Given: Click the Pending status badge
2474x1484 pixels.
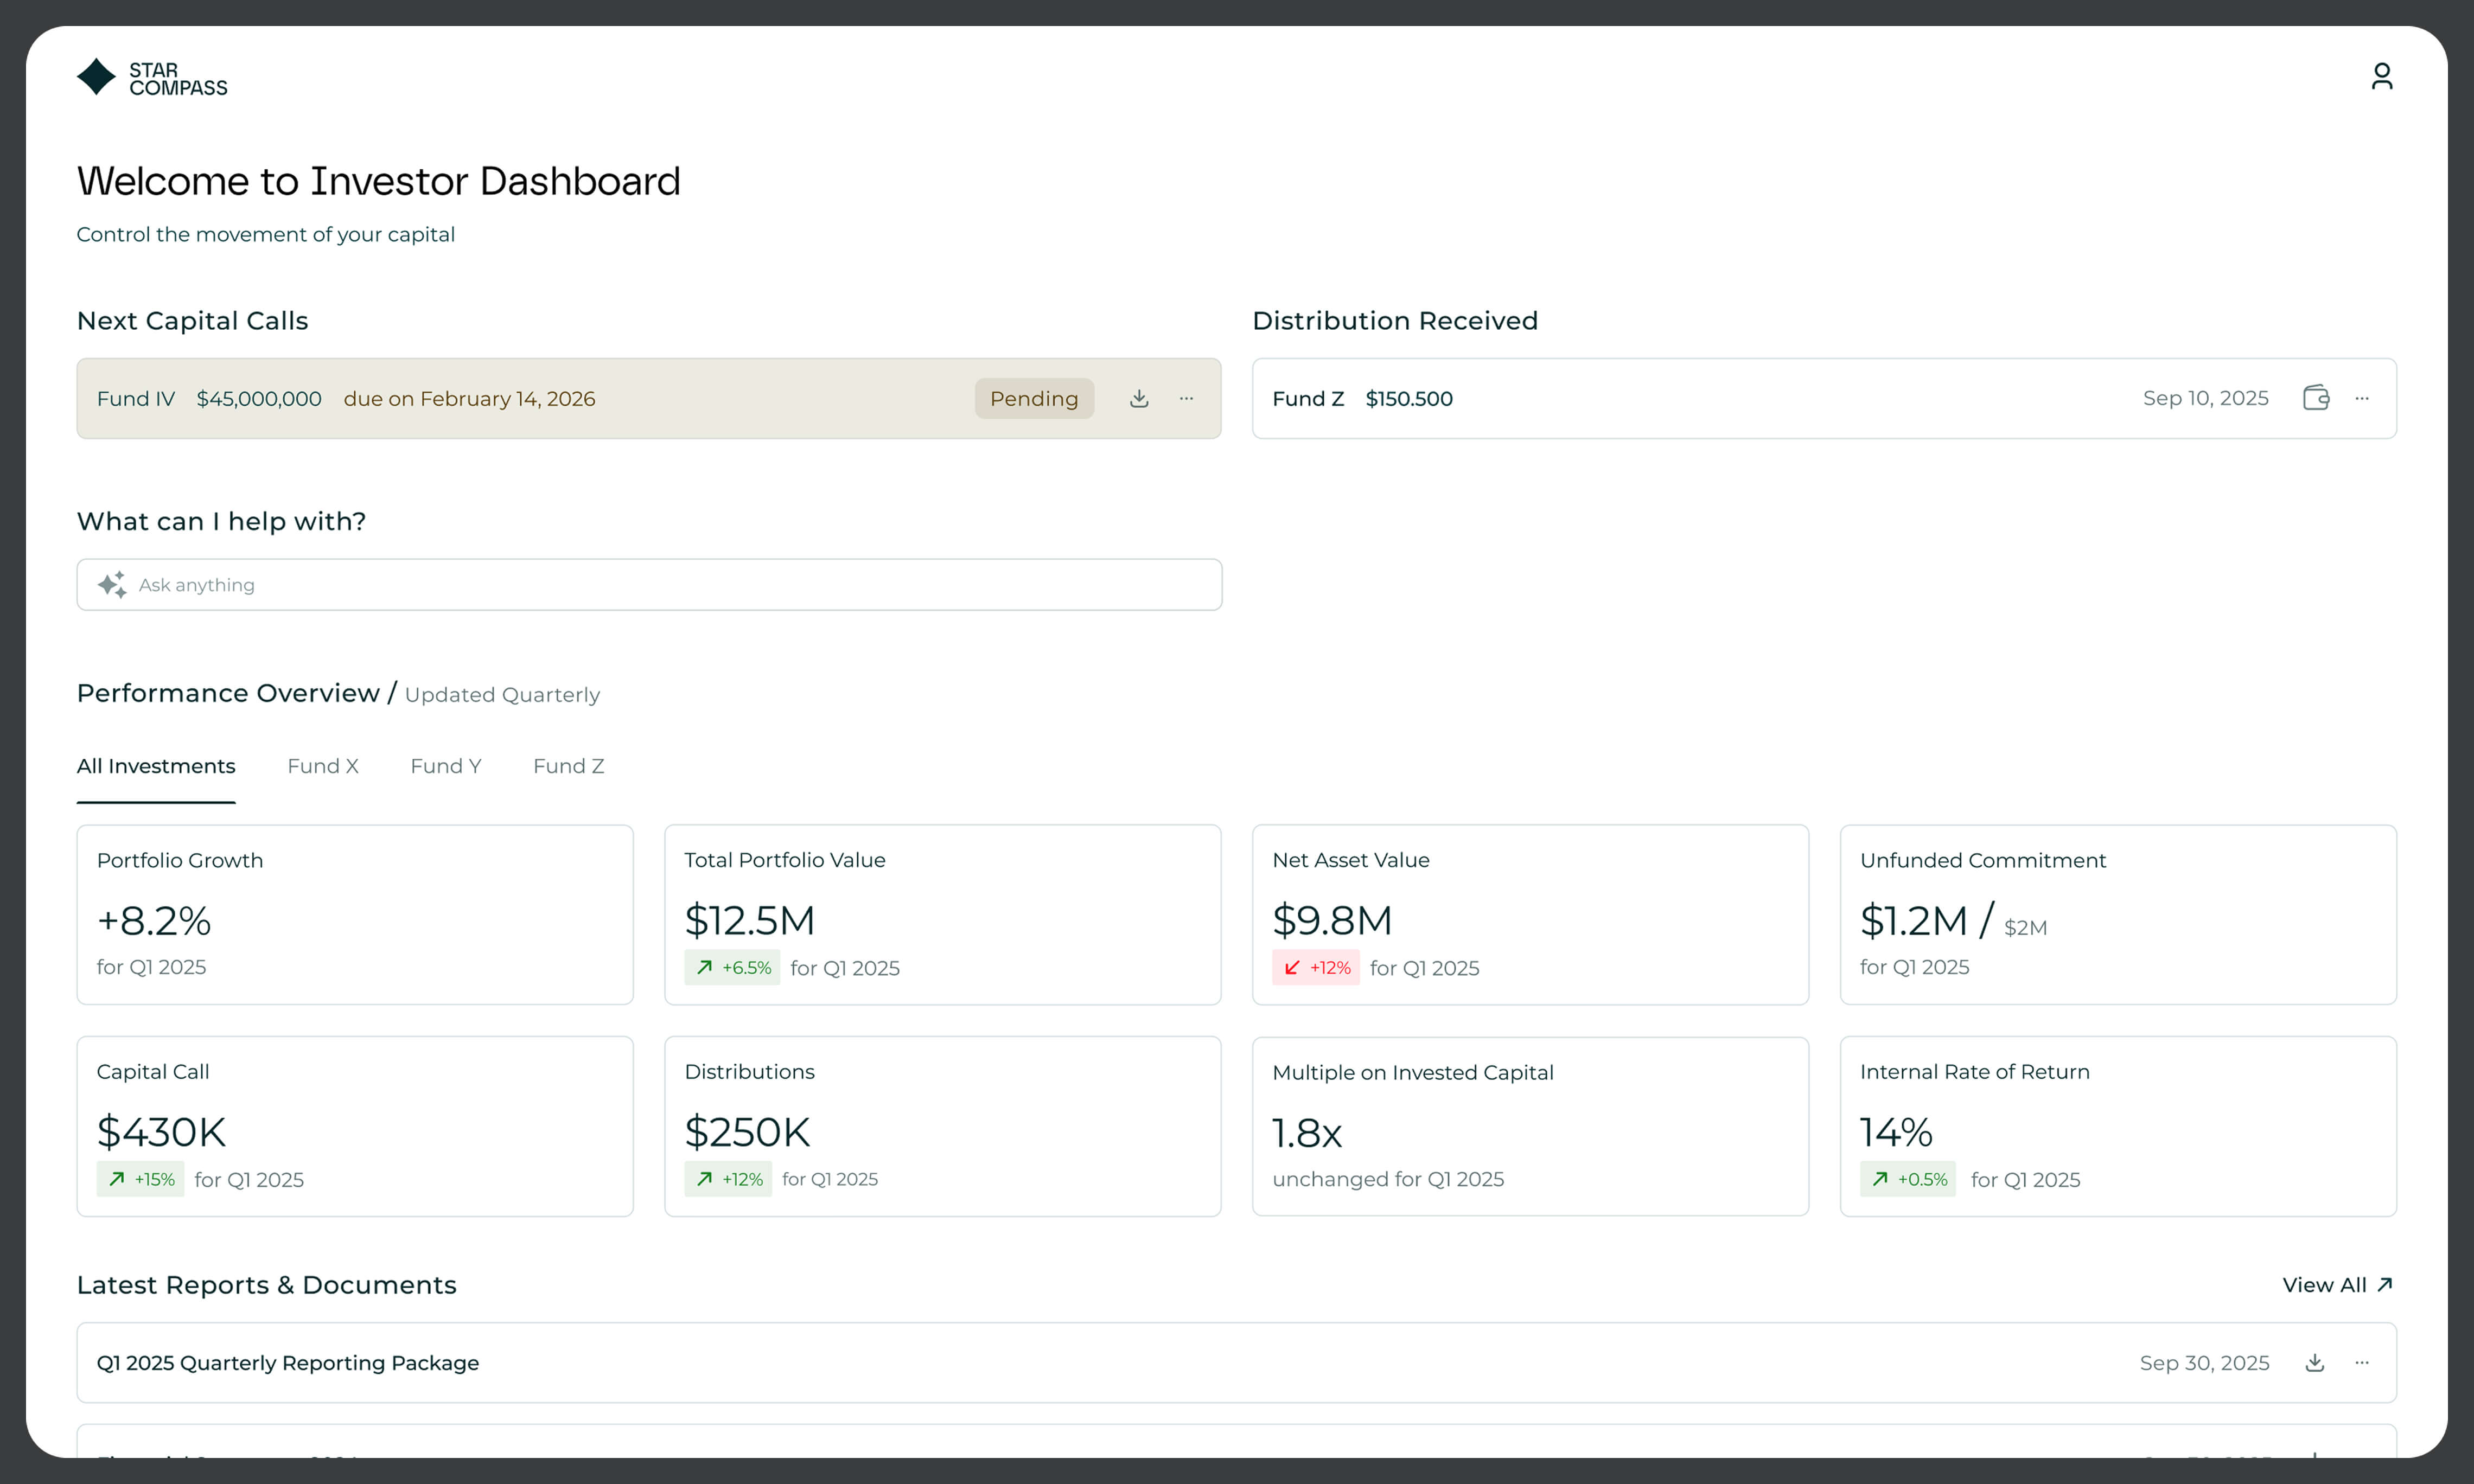Looking at the screenshot, I should pyautogui.click(x=1033, y=398).
